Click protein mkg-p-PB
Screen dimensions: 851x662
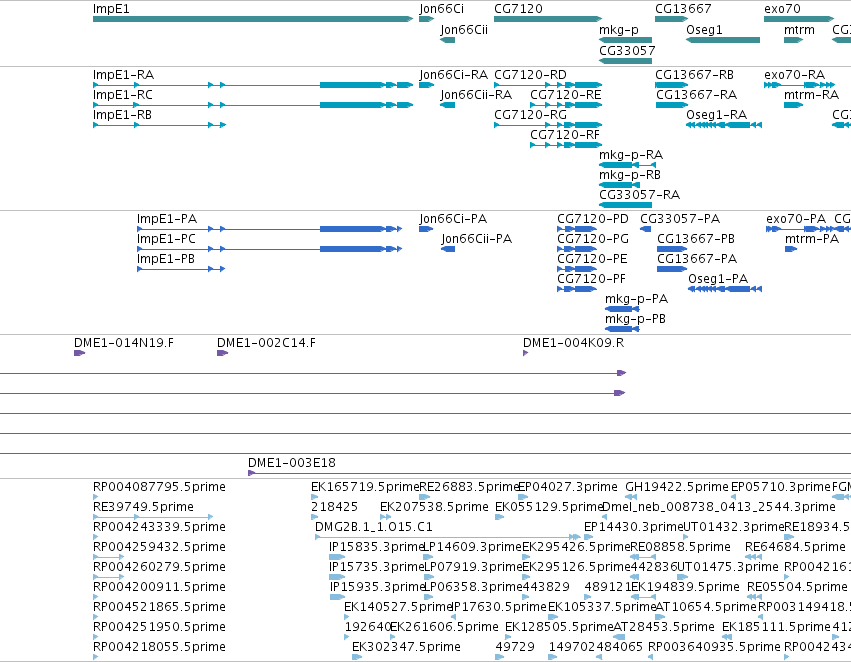click(622, 329)
